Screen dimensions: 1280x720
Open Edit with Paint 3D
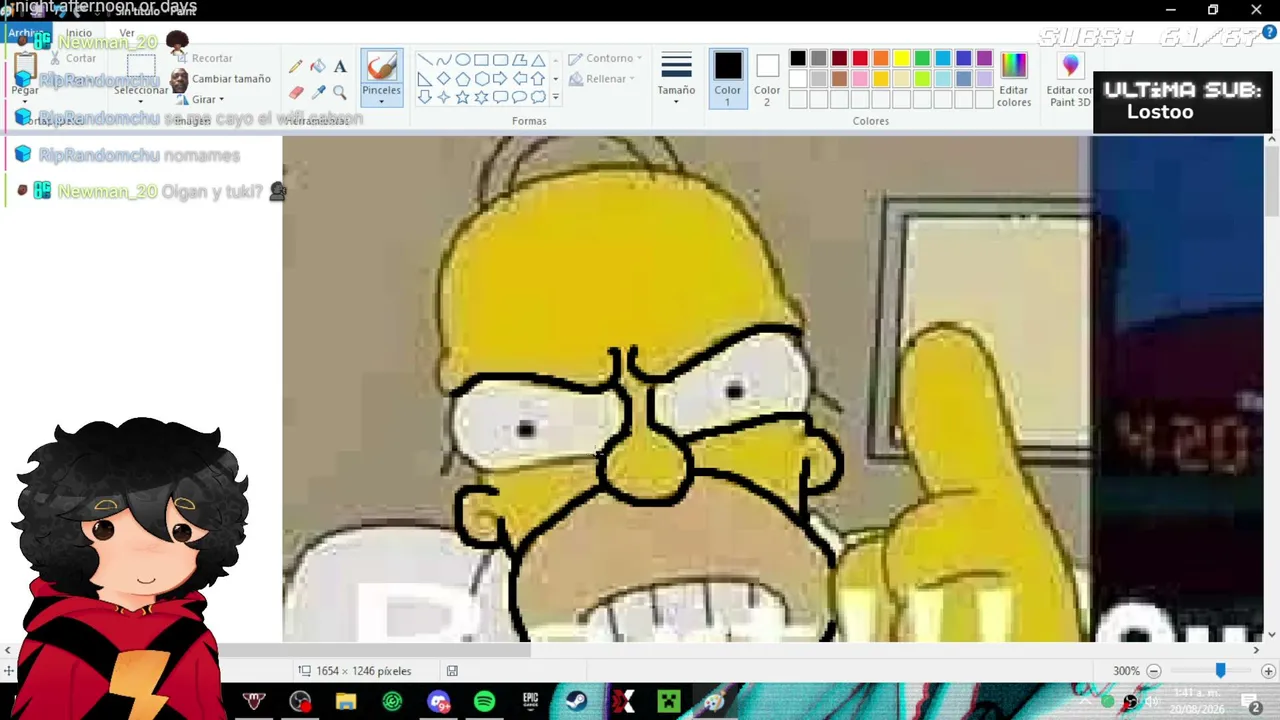1070,80
